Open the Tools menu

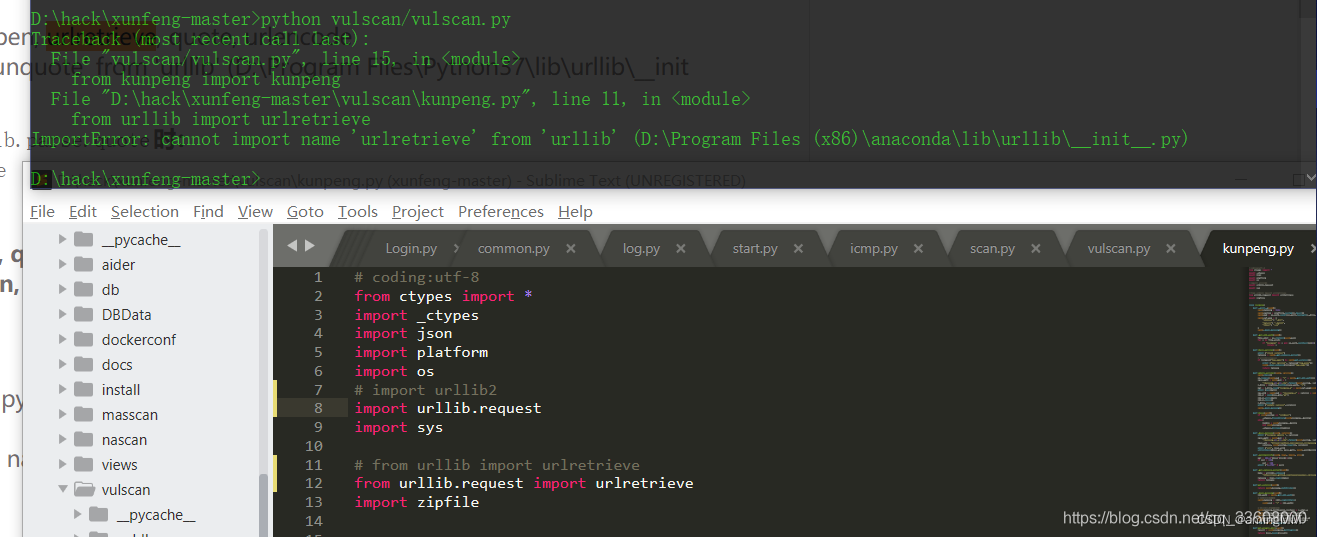pyautogui.click(x=358, y=211)
